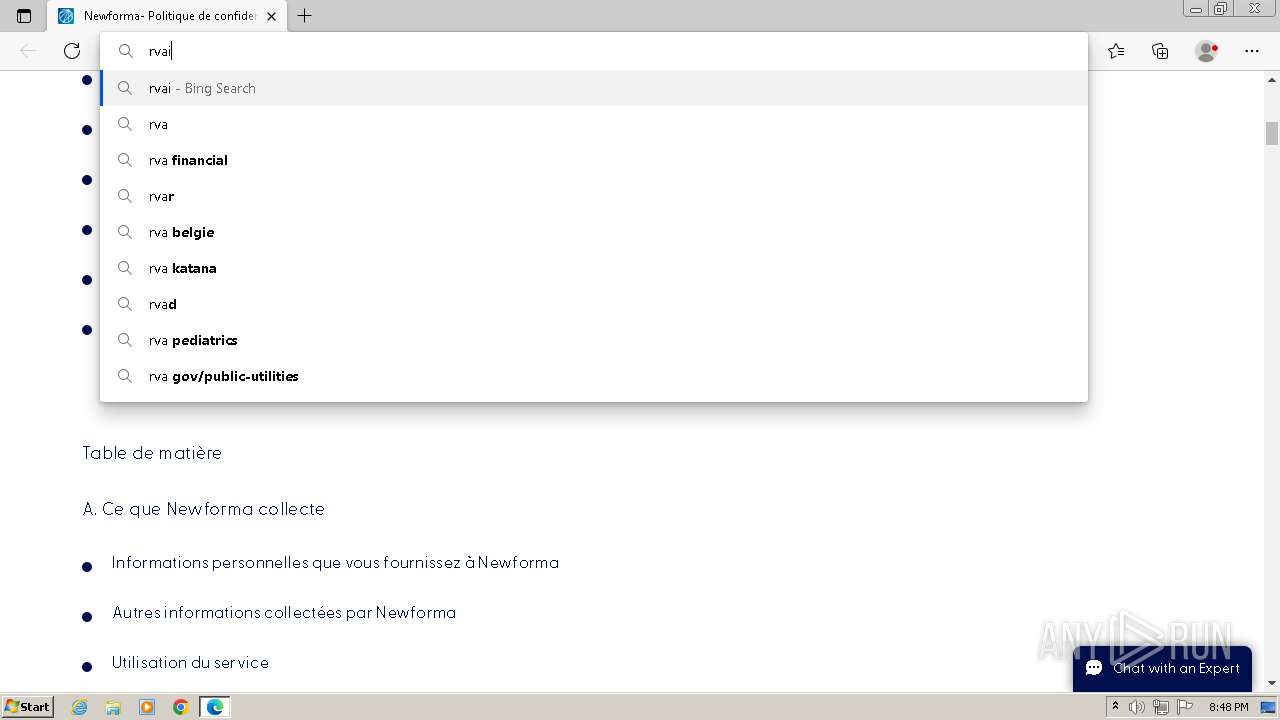Open 'Chat with an Expert' button
Image resolution: width=1280 pixels, height=720 pixels.
[x=1162, y=668]
